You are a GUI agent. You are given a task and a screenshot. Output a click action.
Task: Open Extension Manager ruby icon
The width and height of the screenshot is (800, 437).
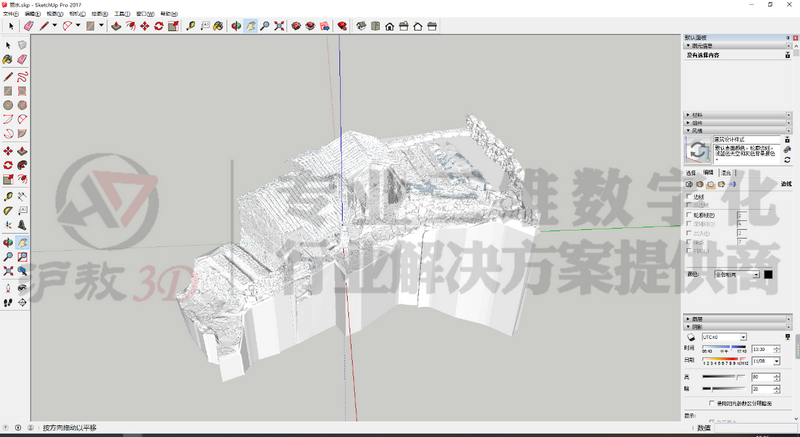(342, 26)
